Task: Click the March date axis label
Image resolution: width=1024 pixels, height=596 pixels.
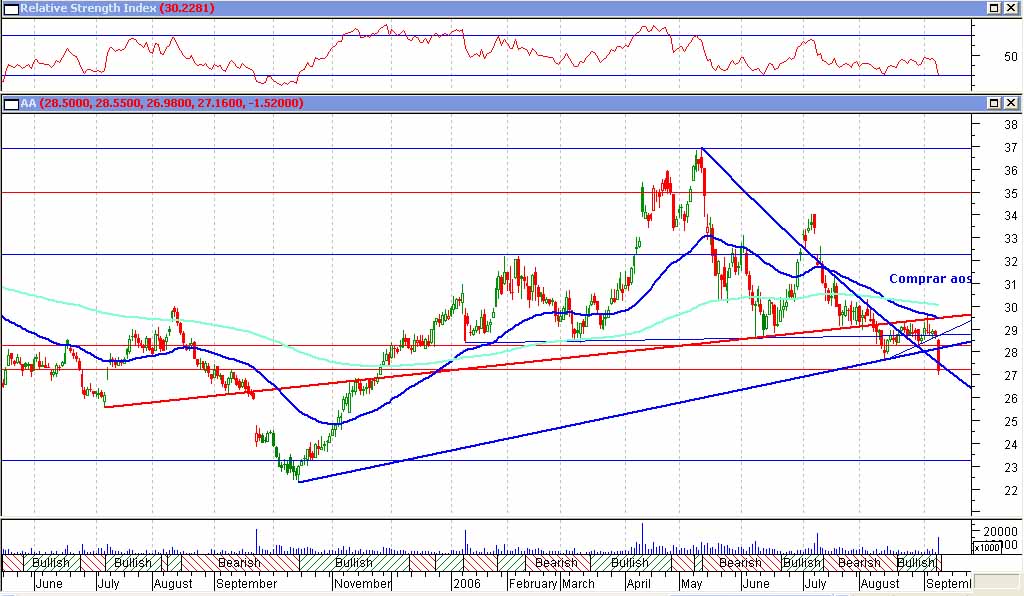Action: pyautogui.click(x=578, y=584)
